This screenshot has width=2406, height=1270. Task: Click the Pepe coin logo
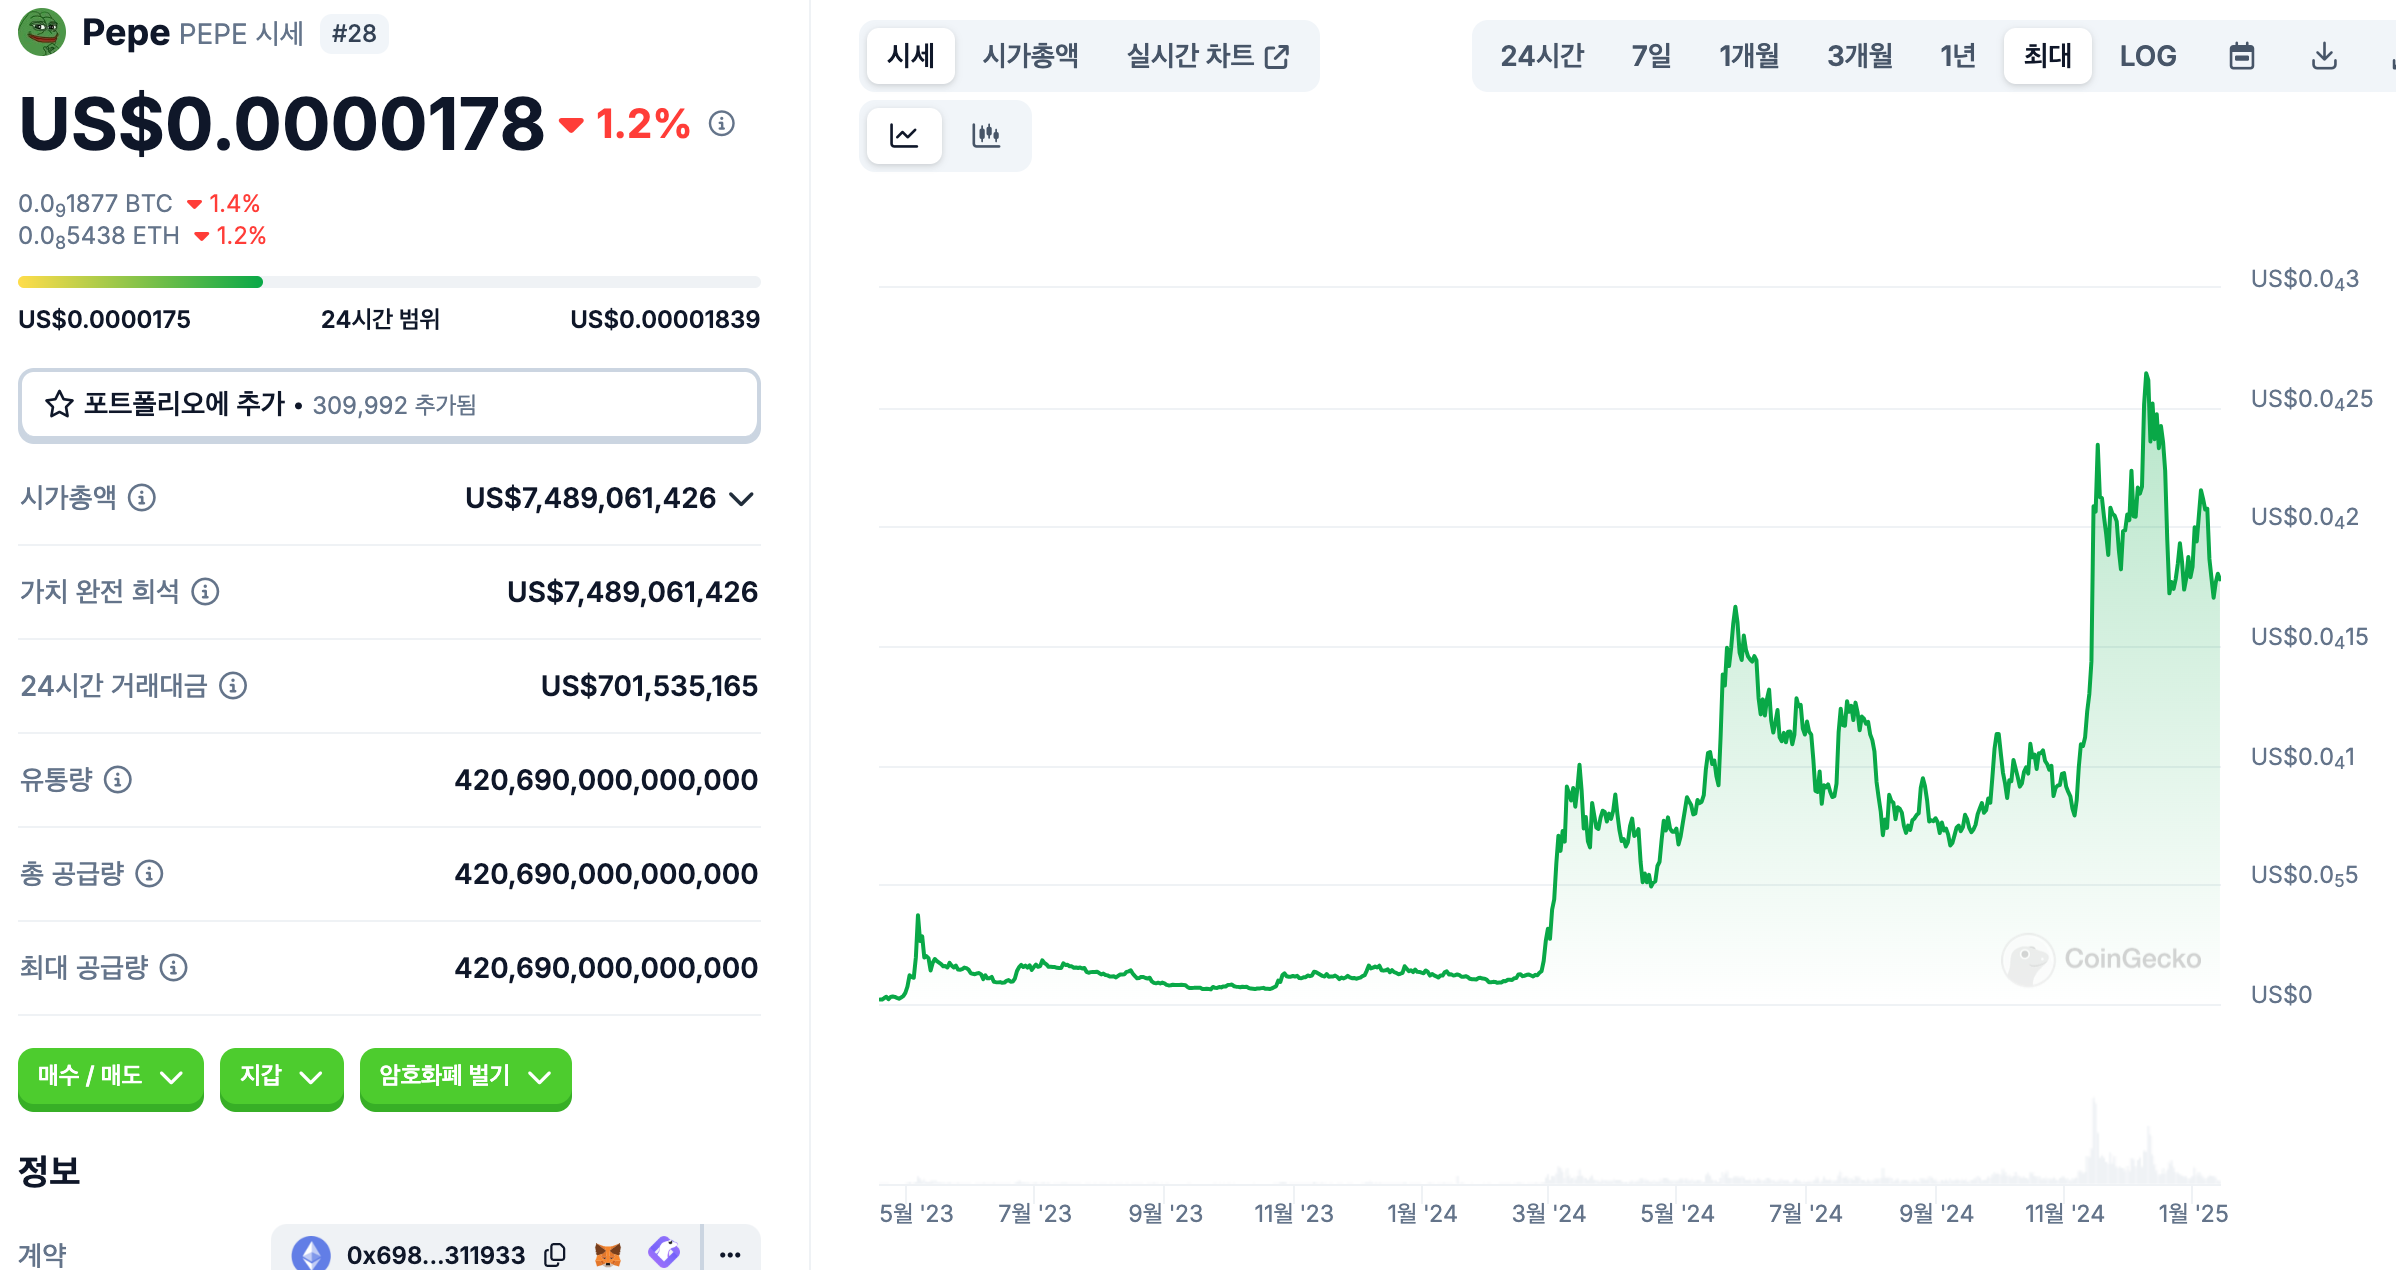tap(41, 31)
